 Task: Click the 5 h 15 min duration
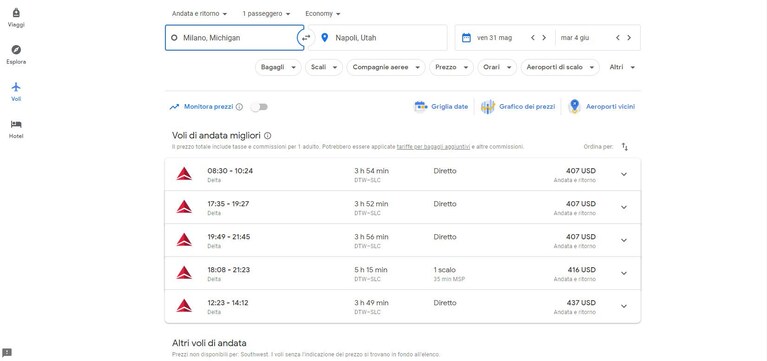click(x=371, y=270)
